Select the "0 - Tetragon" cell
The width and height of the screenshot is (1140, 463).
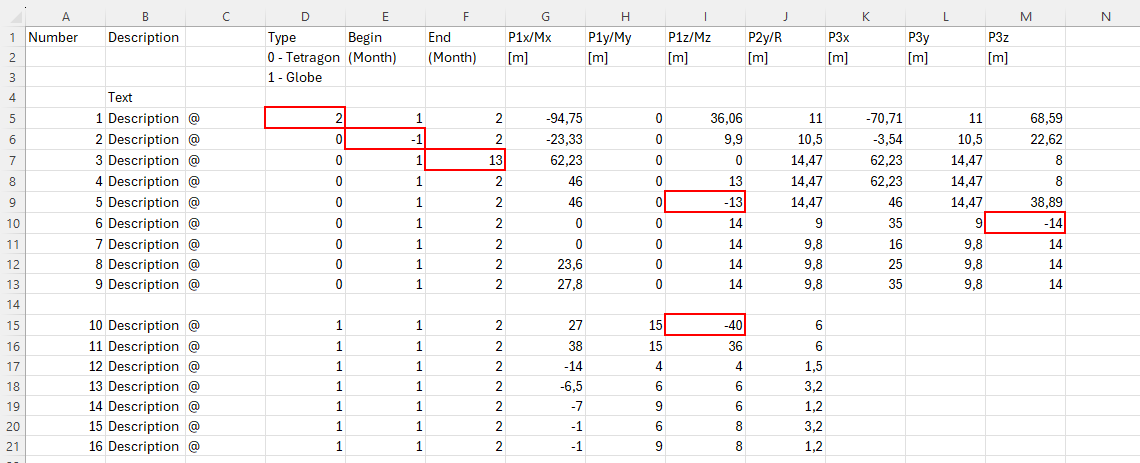pyautogui.click(x=305, y=57)
